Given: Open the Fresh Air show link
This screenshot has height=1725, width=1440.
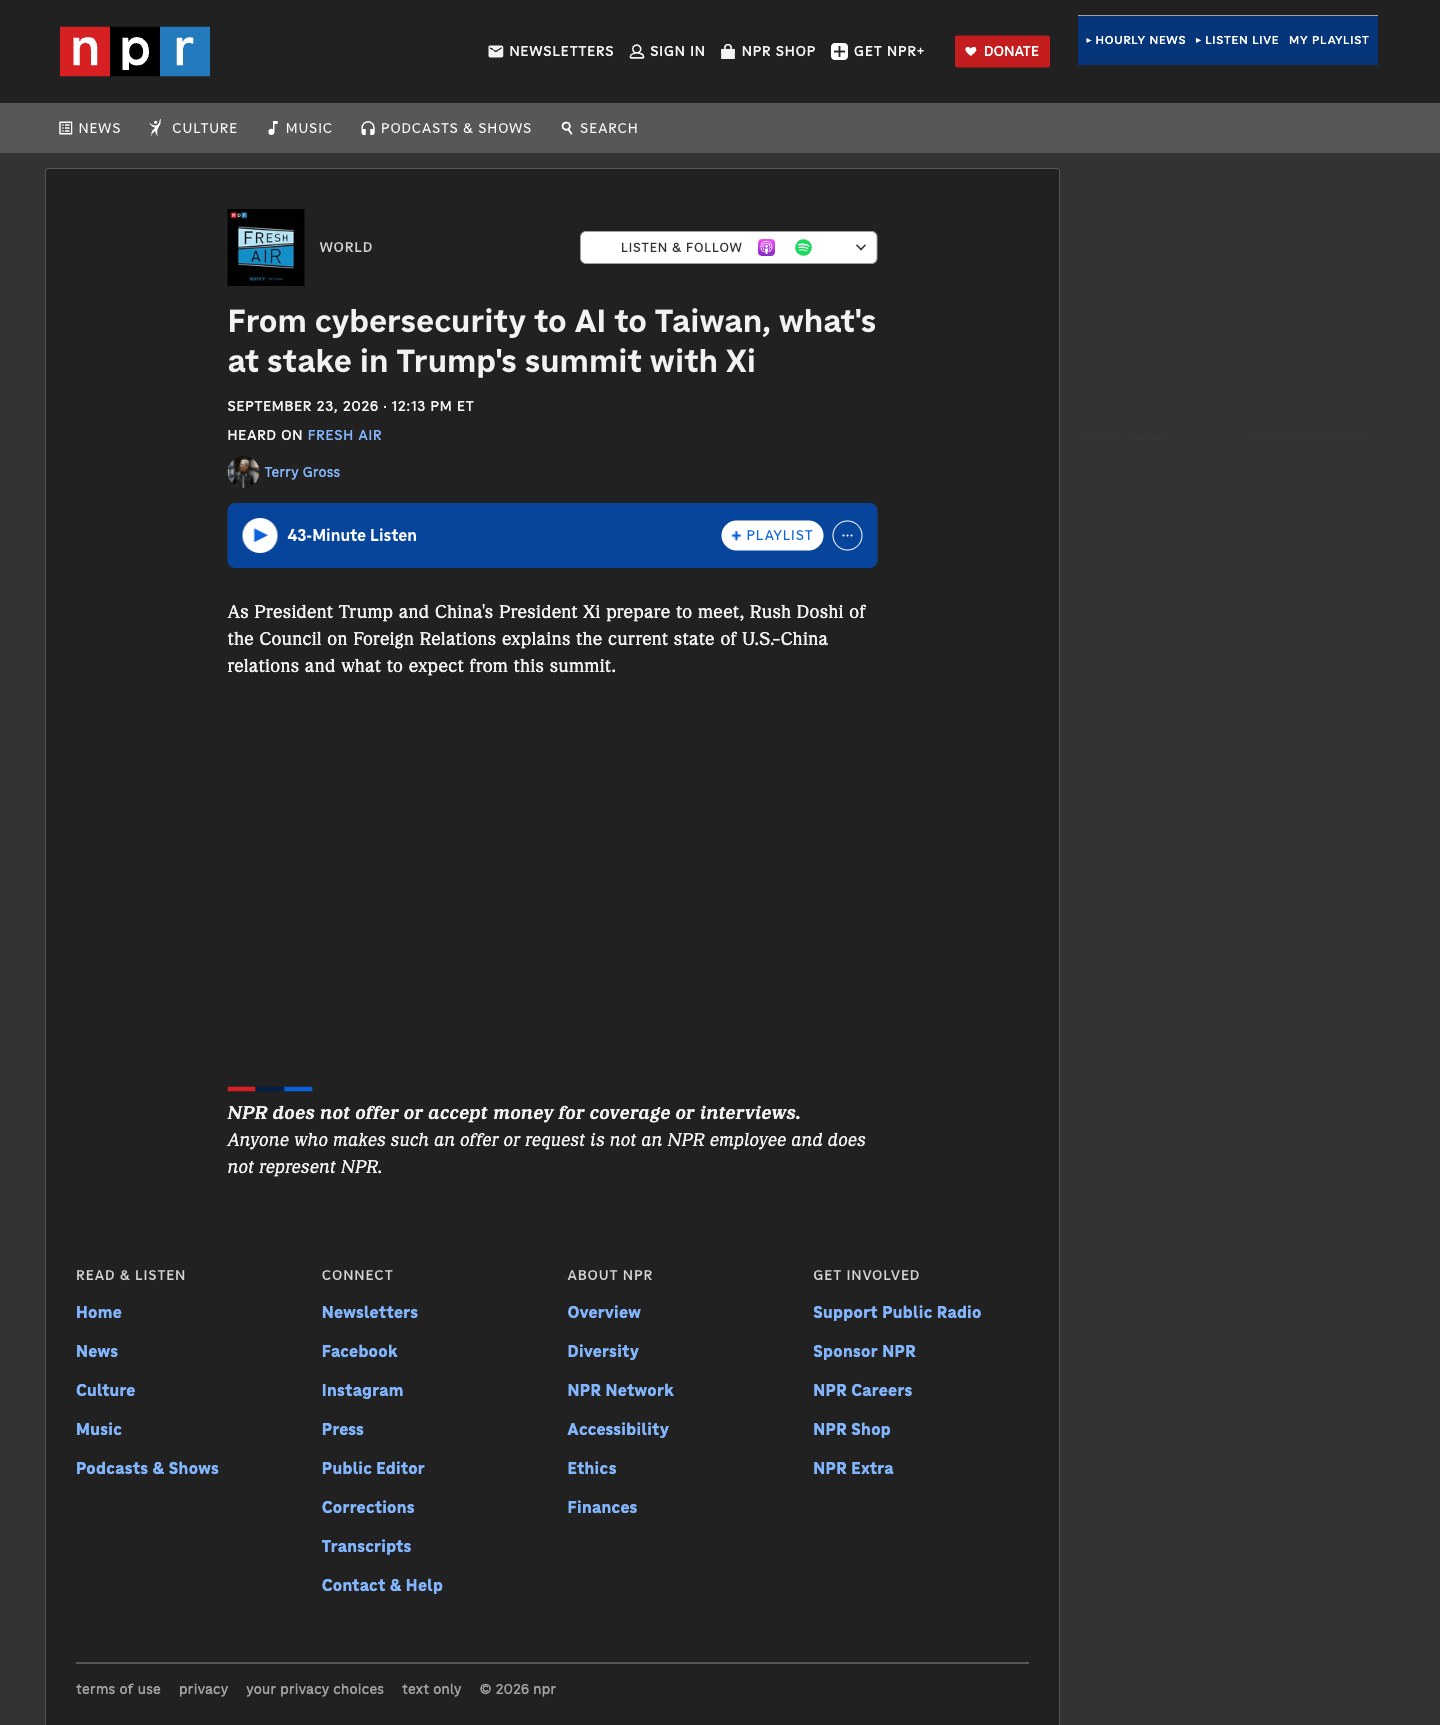Looking at the screenshot, I should pyautogui.click(x=345, y=435).
